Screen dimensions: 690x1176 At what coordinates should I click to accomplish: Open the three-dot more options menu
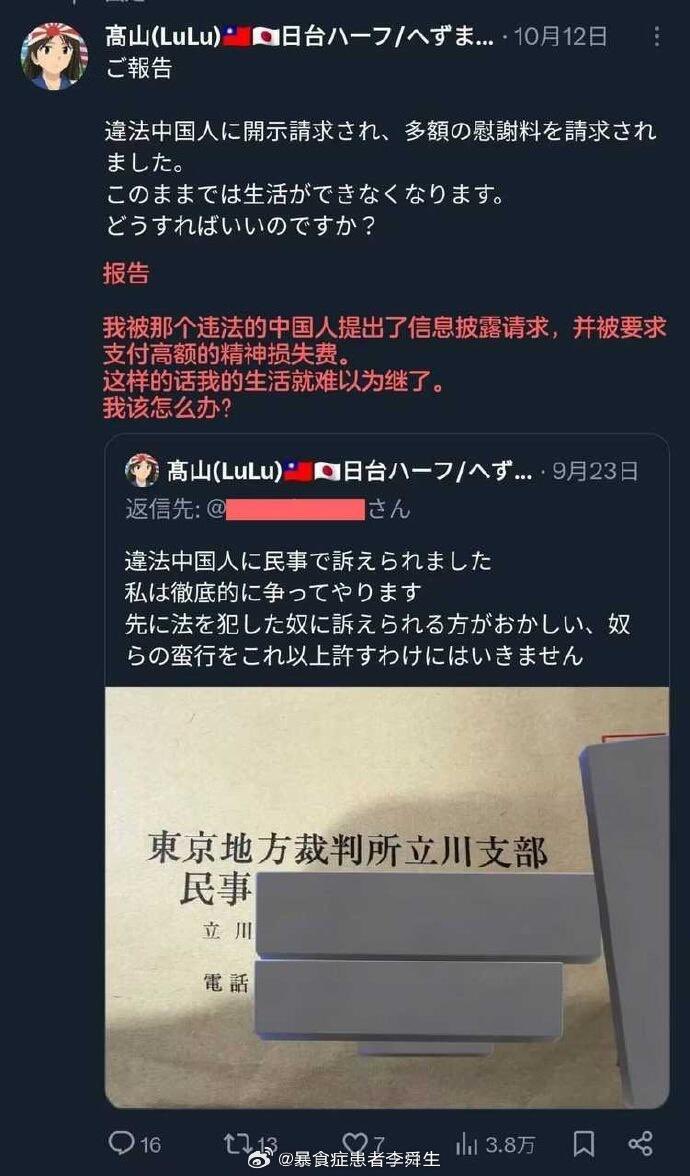tap(656, 37)
